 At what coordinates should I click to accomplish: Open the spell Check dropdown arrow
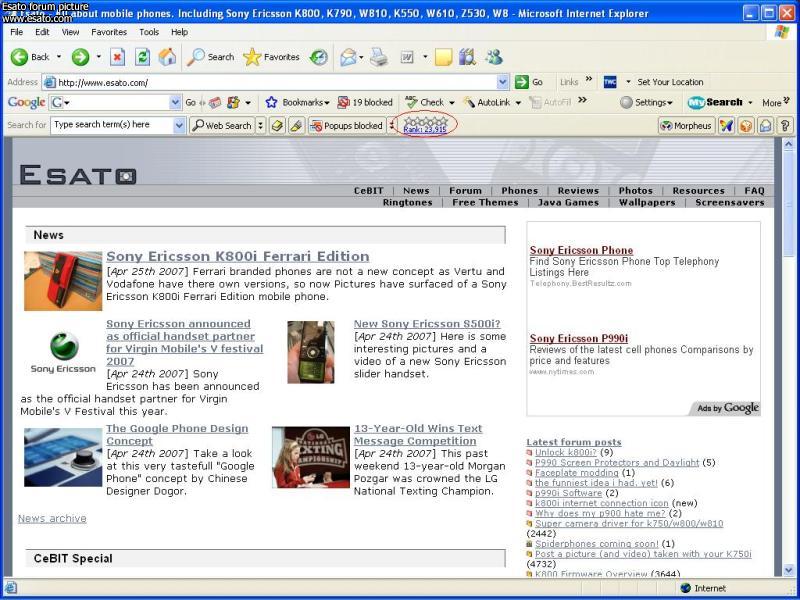point(452,103)
